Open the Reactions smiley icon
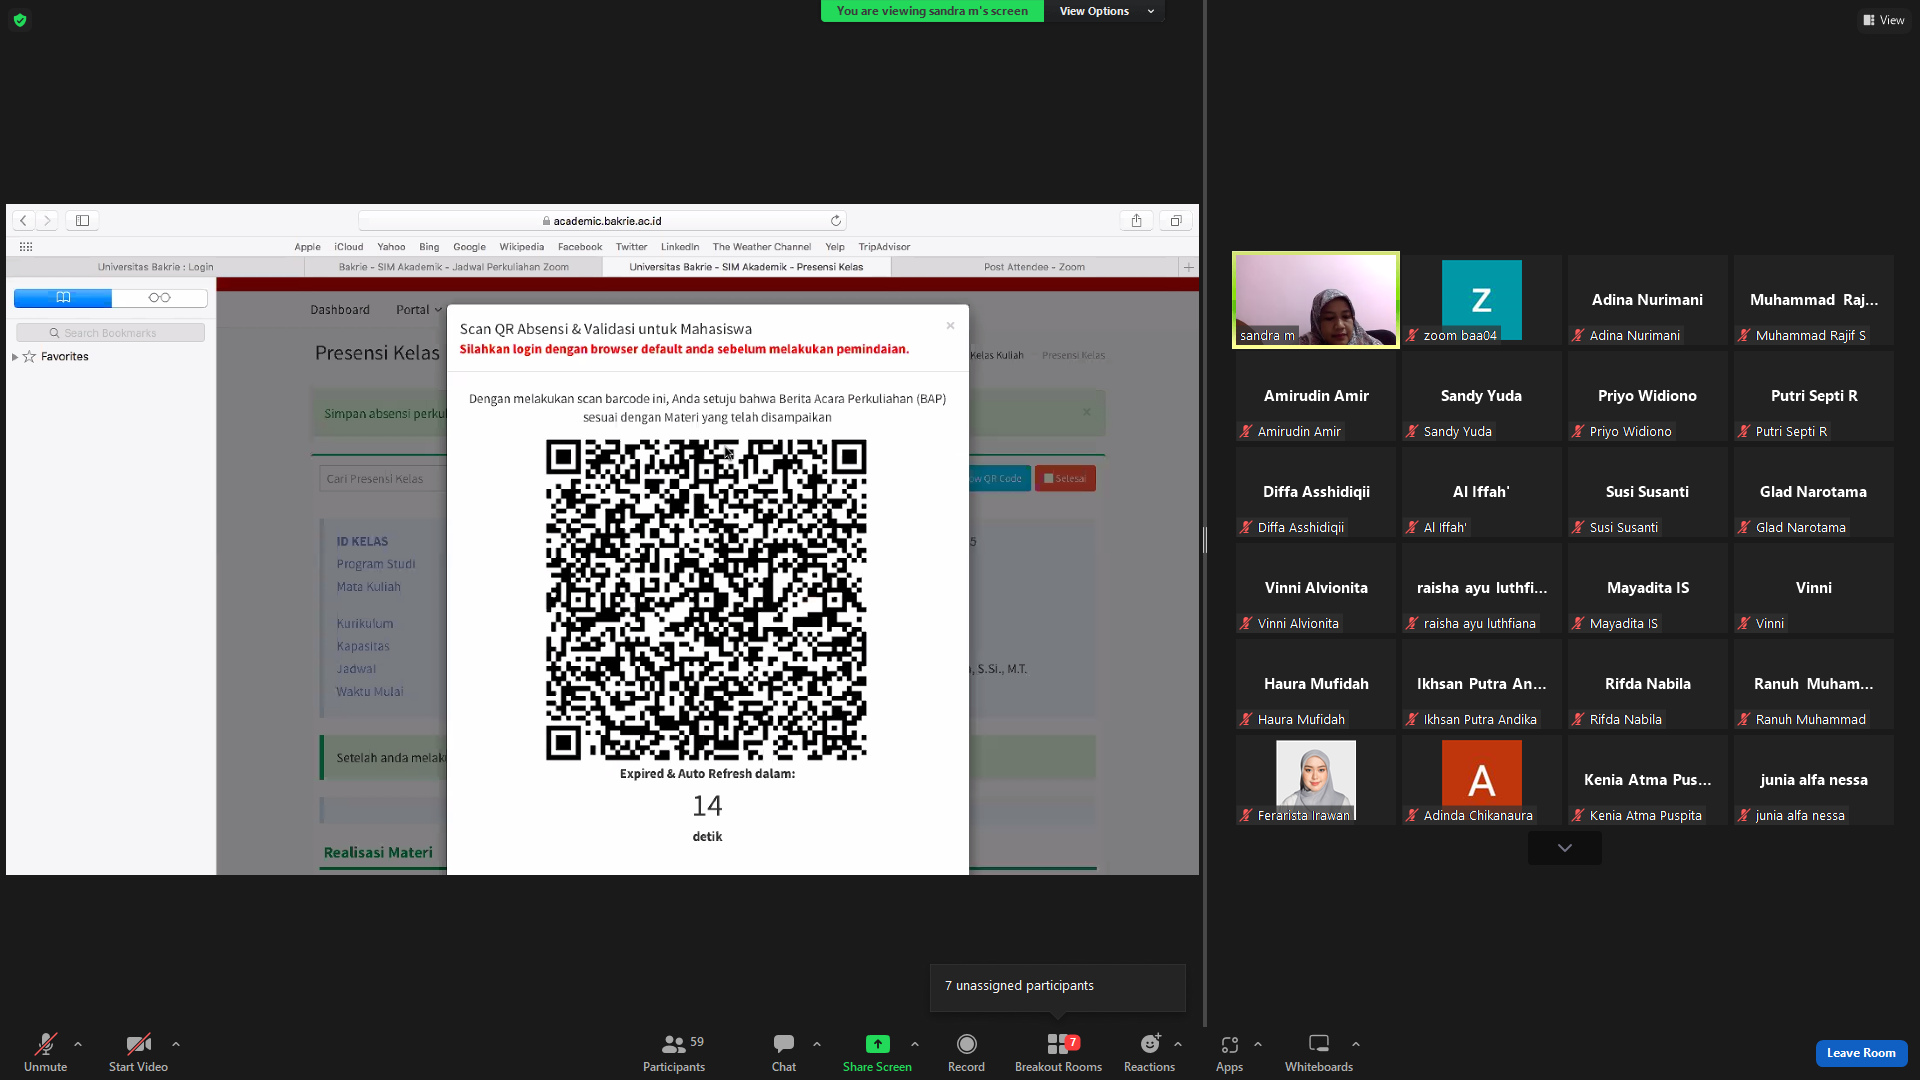This screenshot has height=1080, width=1920. coord(1150,1045)
